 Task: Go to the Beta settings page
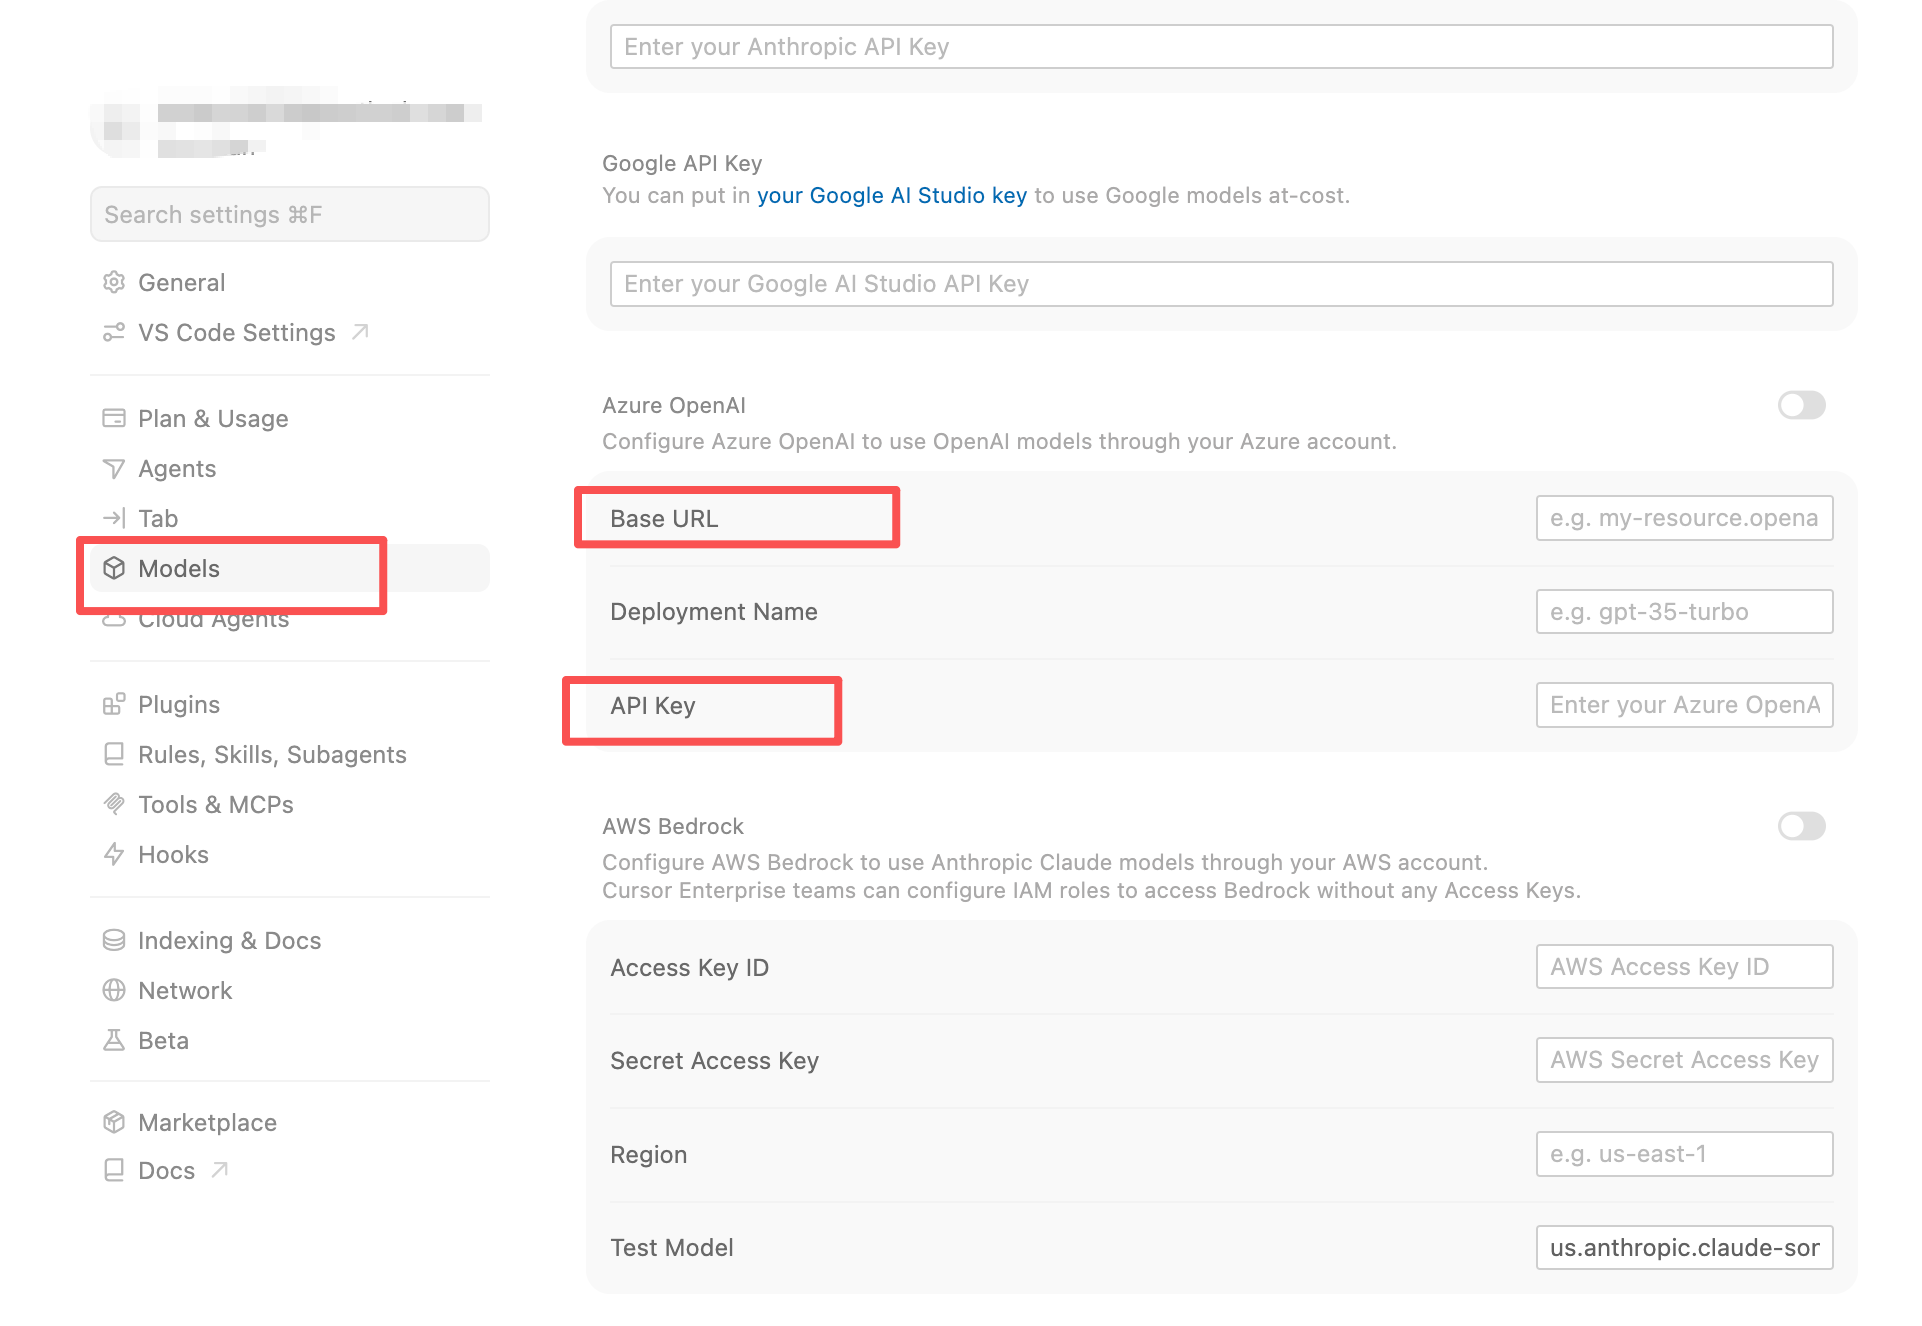point(290,1040)
